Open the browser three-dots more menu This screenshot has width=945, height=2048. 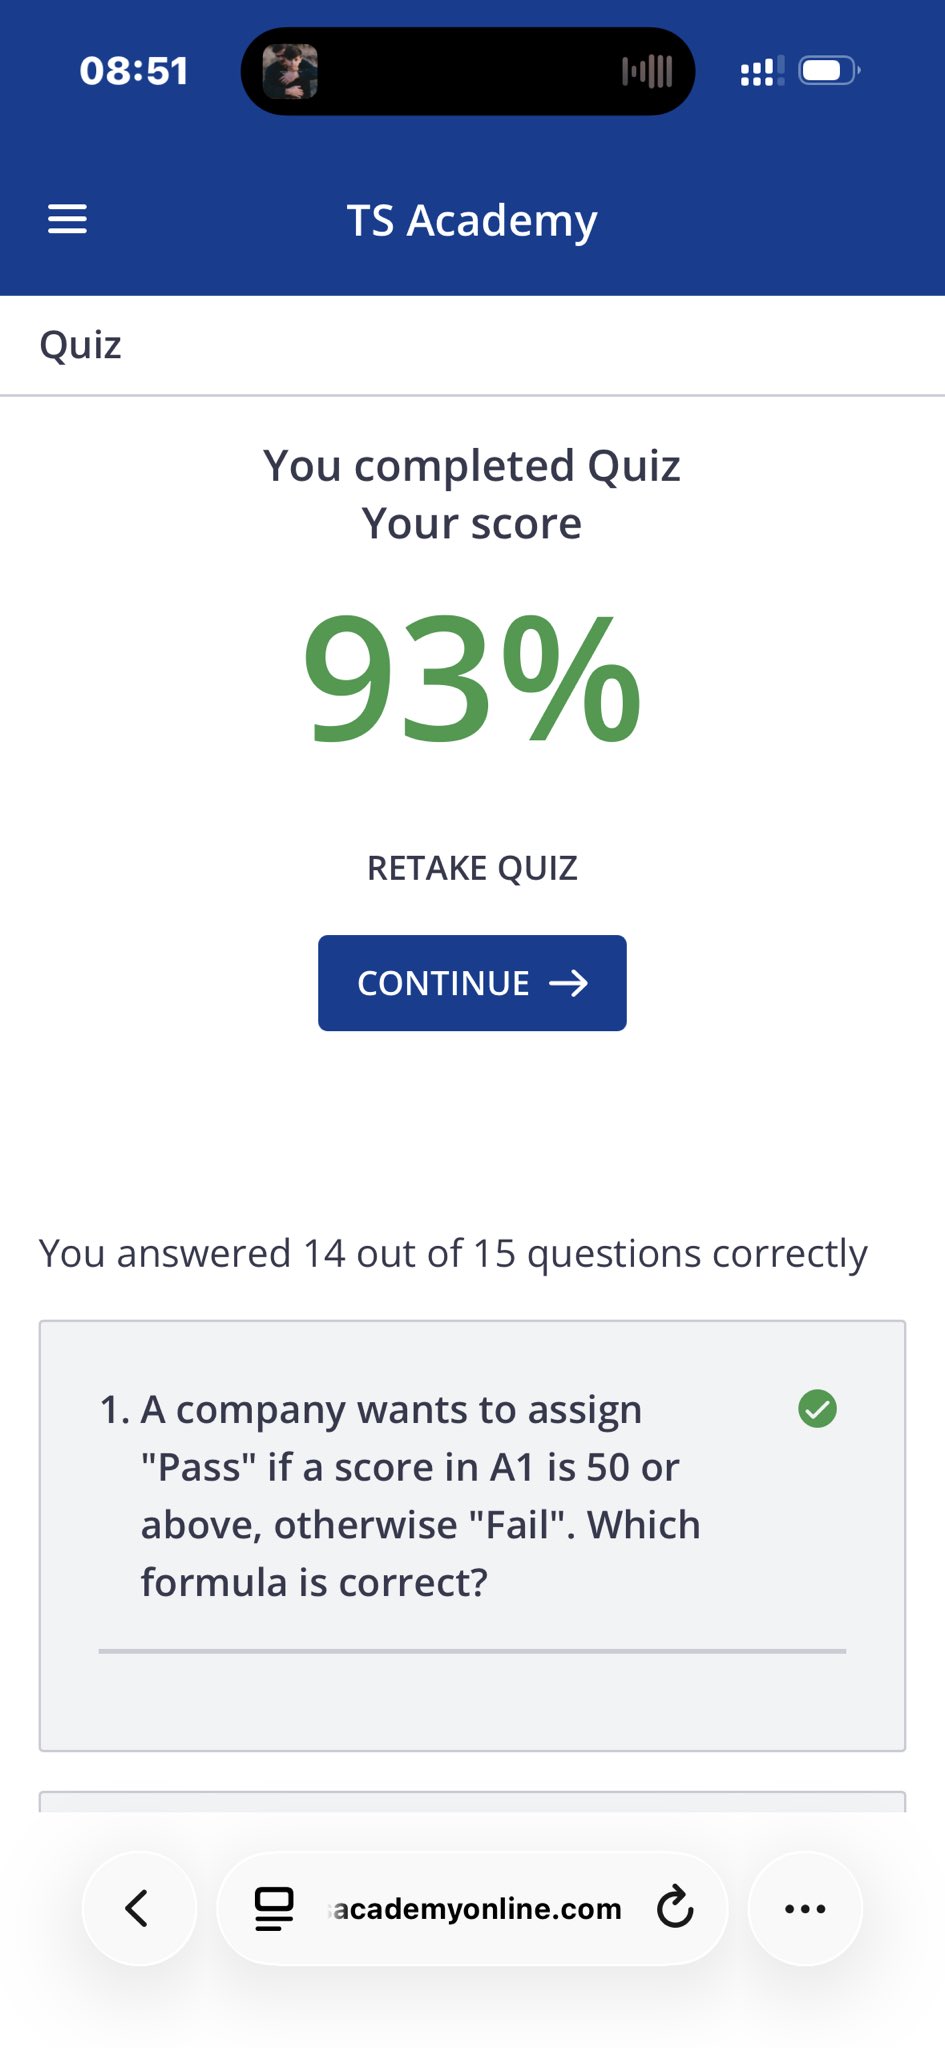click(805, 1908)
